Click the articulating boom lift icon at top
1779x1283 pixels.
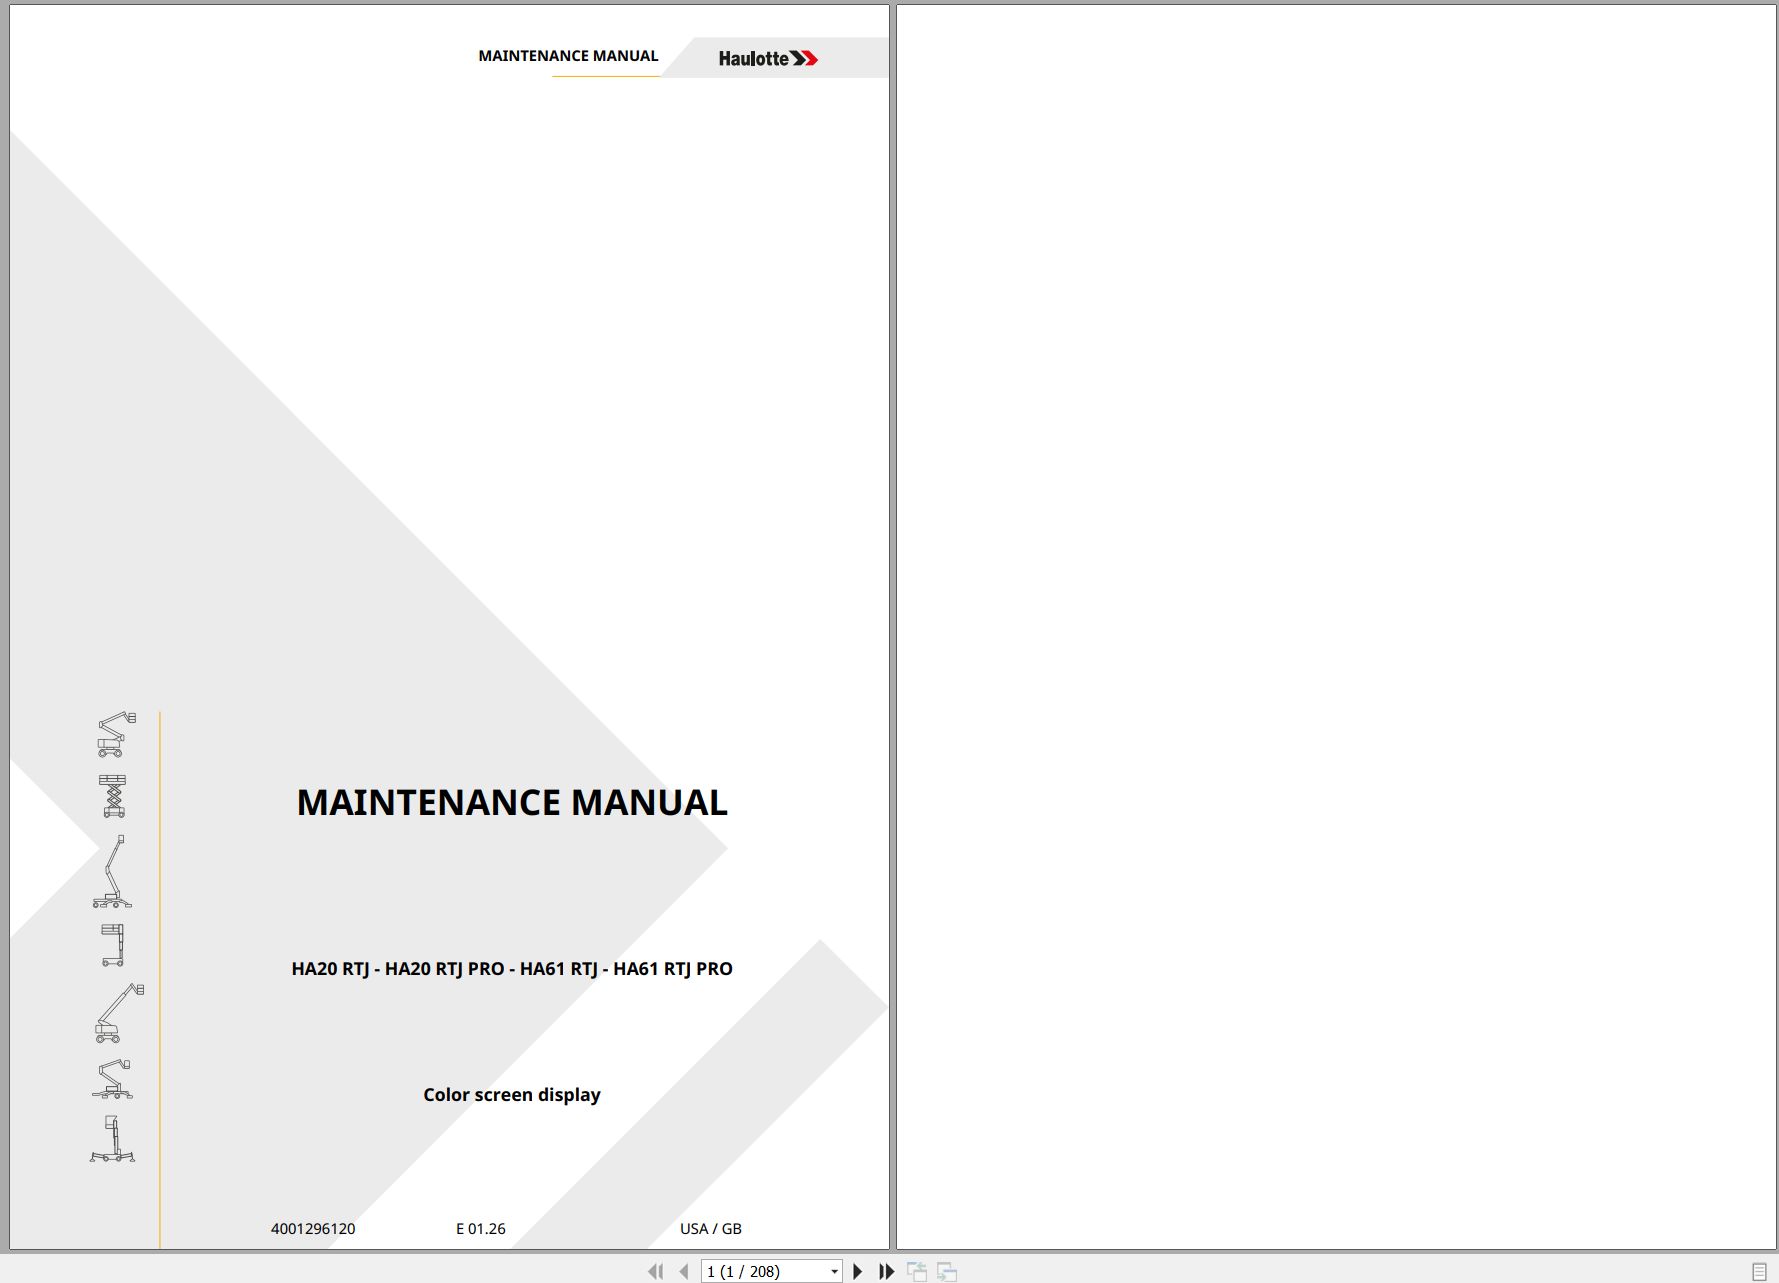[x=116, y=734]
